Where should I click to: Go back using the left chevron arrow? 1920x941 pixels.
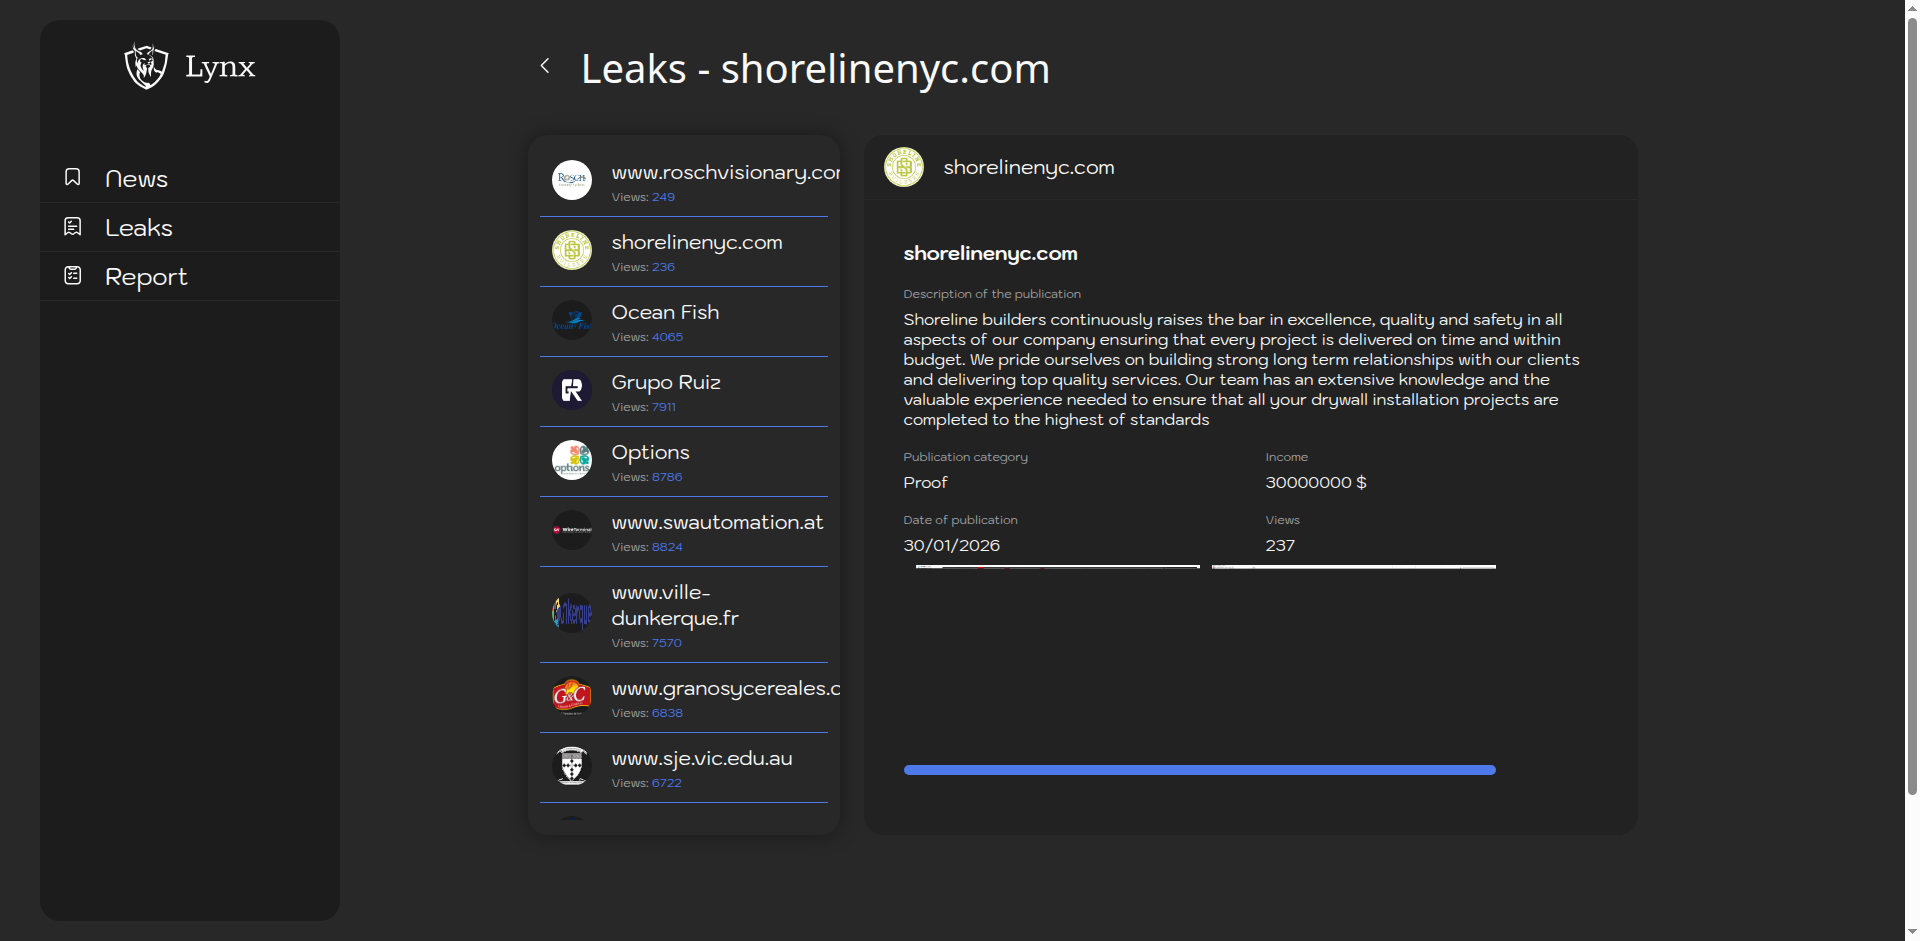tap(545, 66)
